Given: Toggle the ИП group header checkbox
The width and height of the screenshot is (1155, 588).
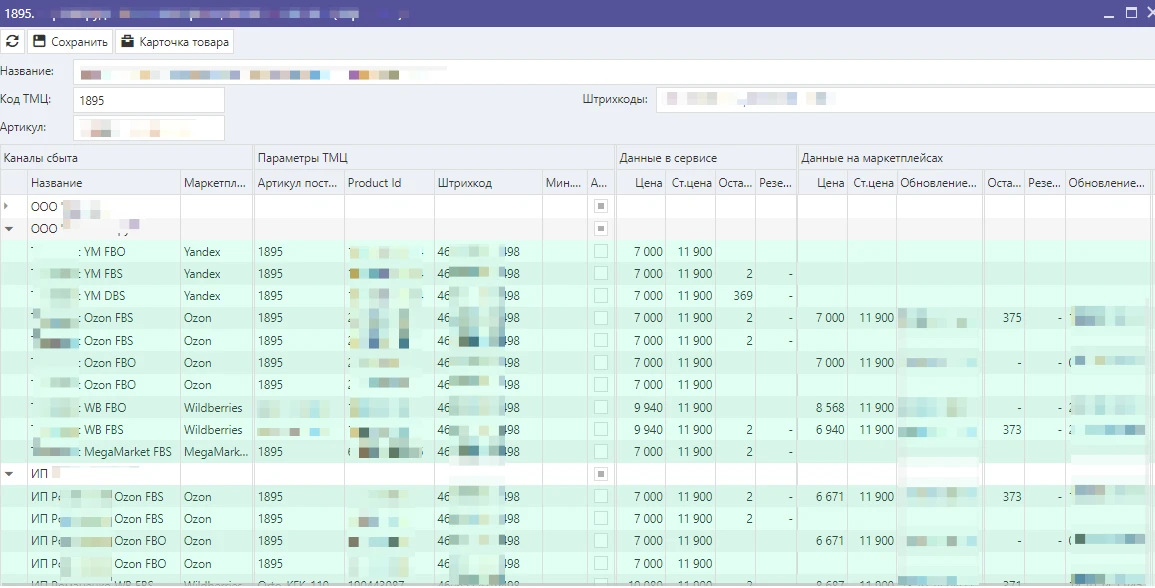Looking at the screenshot, I should click(600, 474).
